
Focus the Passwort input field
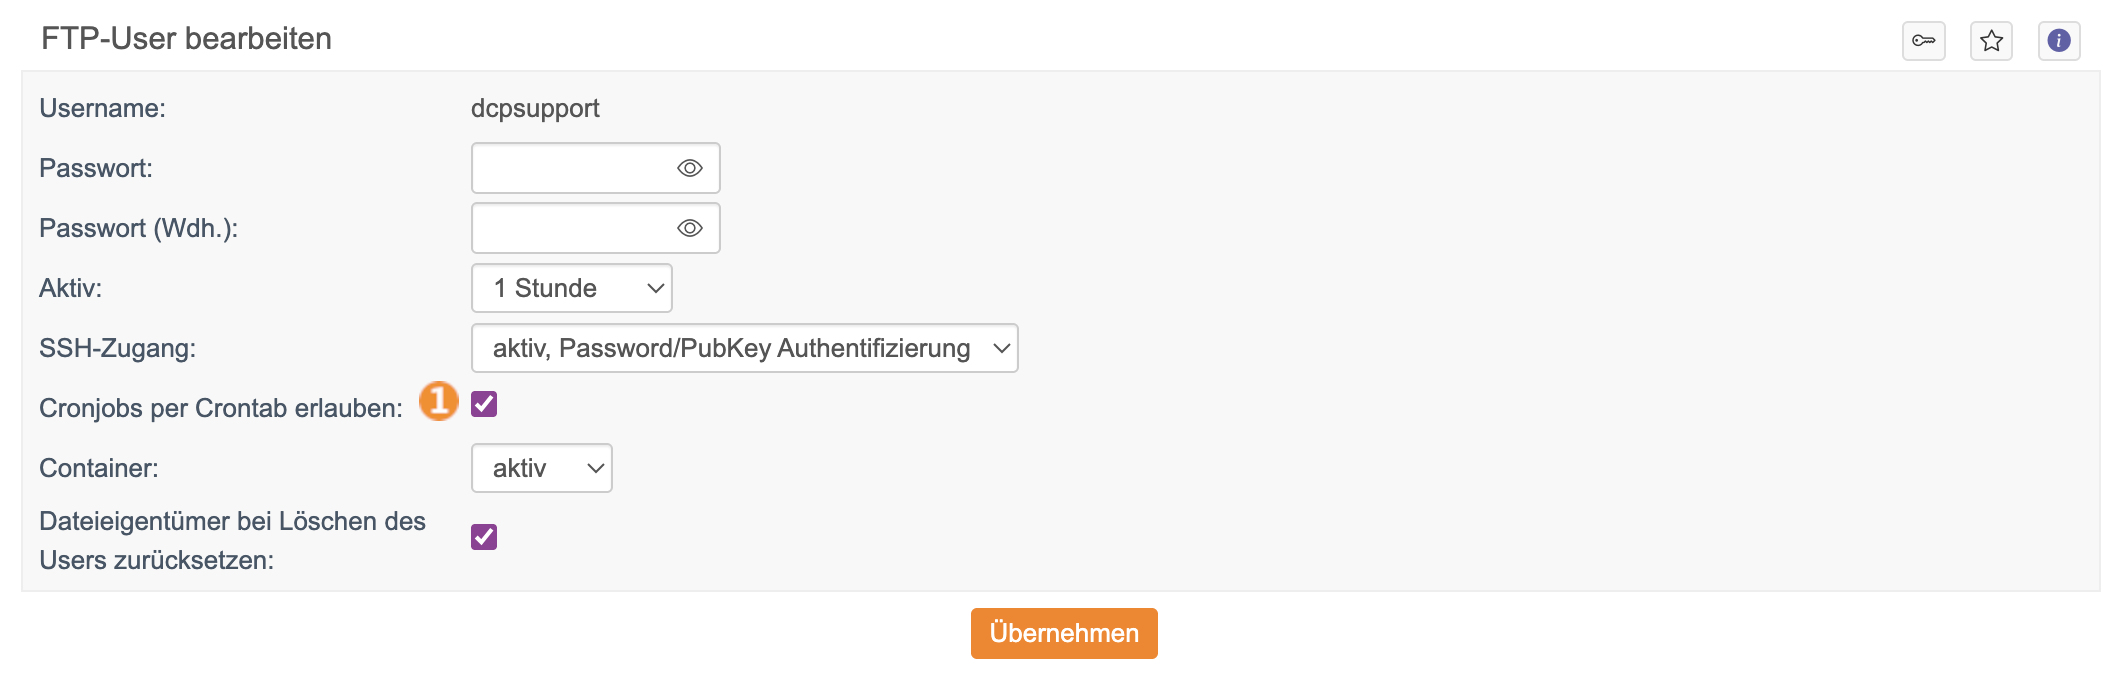570,168
